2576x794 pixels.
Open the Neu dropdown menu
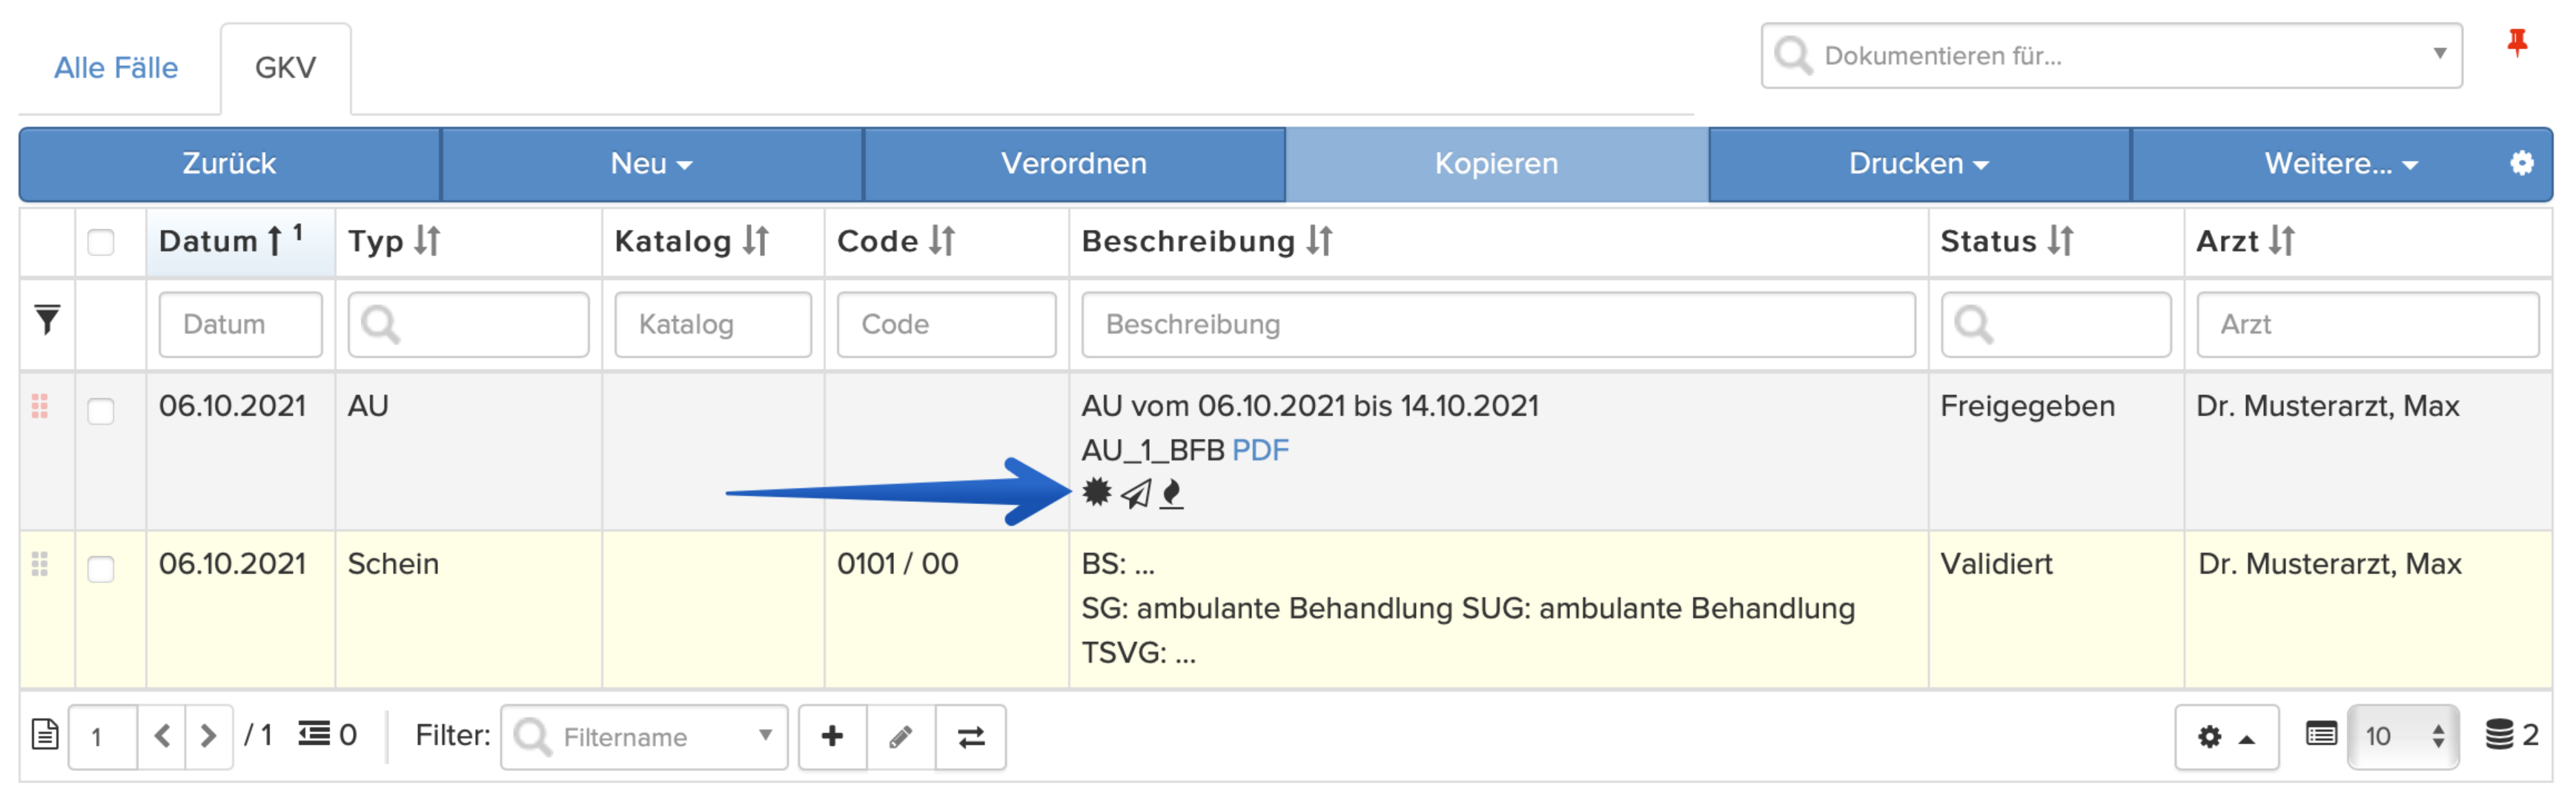(651, 164)
